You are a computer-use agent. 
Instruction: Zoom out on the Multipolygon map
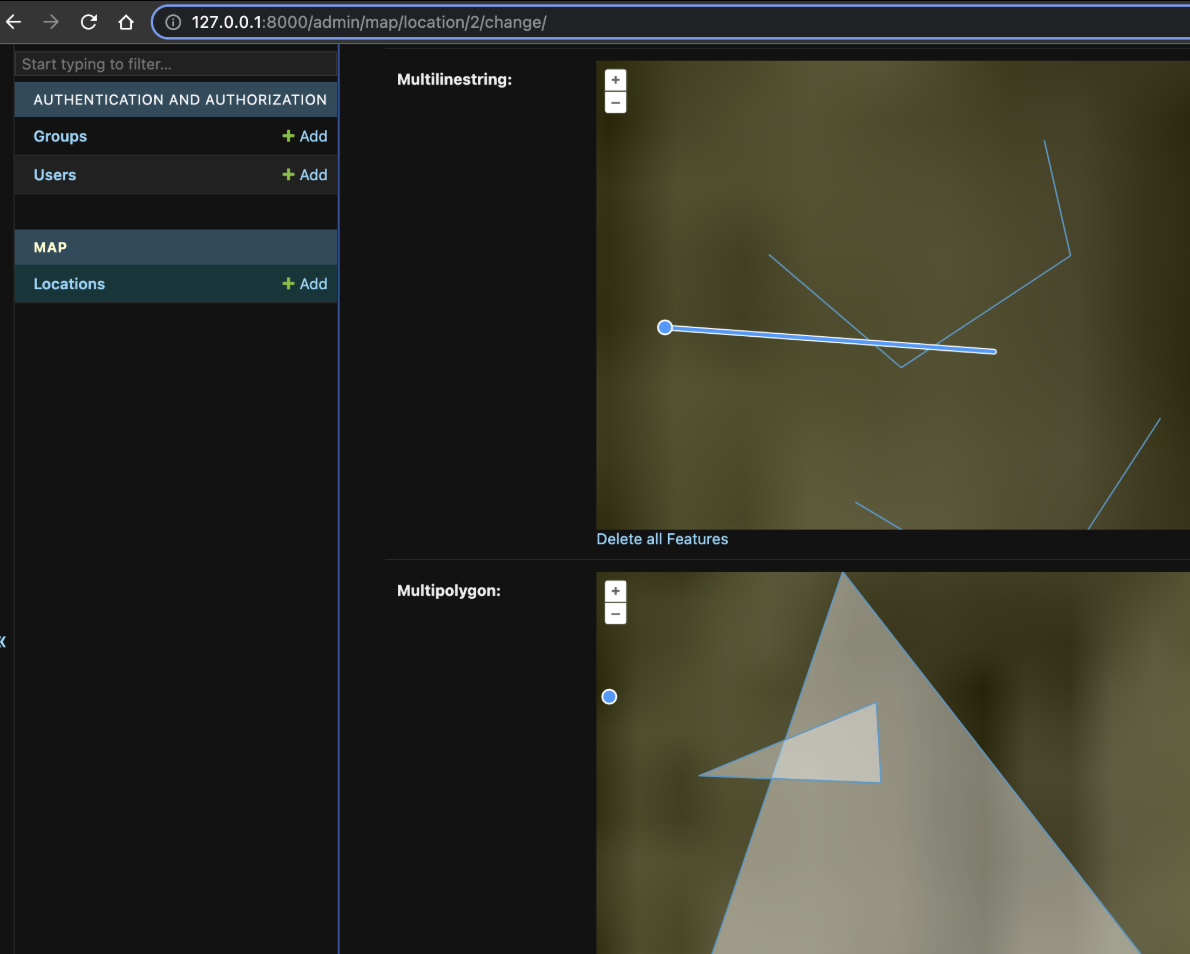616,614
